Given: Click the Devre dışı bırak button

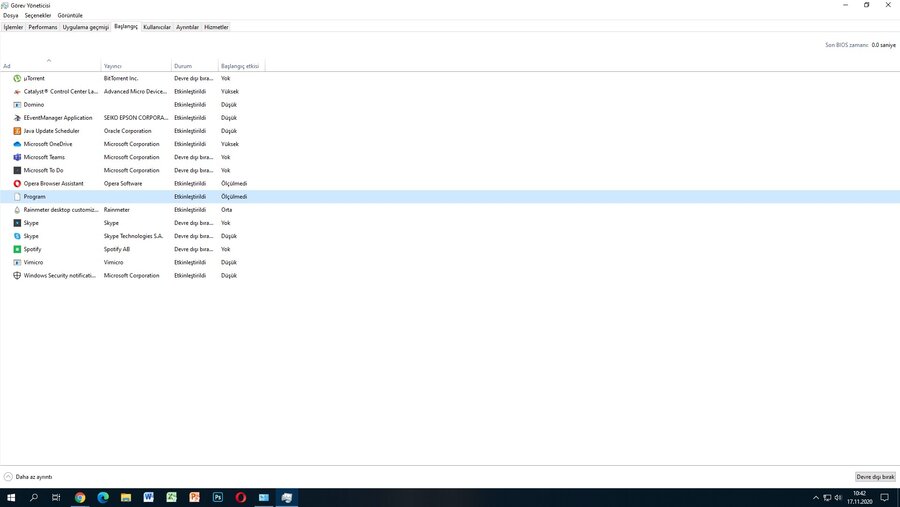Looking at the screenshot, I should 875,477.
